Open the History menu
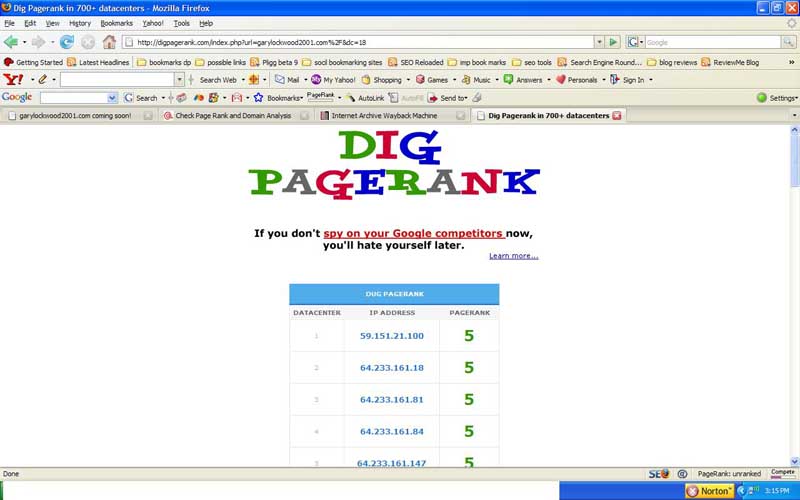The image size is (800, 500). tap(80, 23)
